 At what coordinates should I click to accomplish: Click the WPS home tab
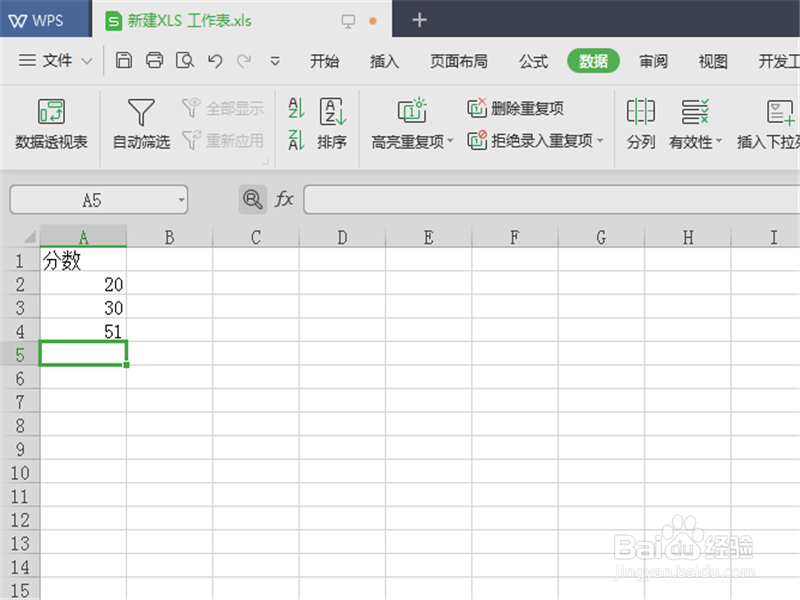click(45, 19)
